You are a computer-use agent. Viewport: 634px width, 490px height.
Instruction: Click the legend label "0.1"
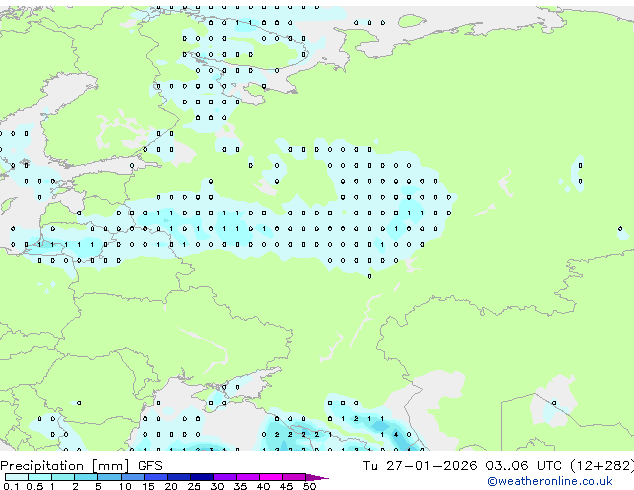(11, 486)
